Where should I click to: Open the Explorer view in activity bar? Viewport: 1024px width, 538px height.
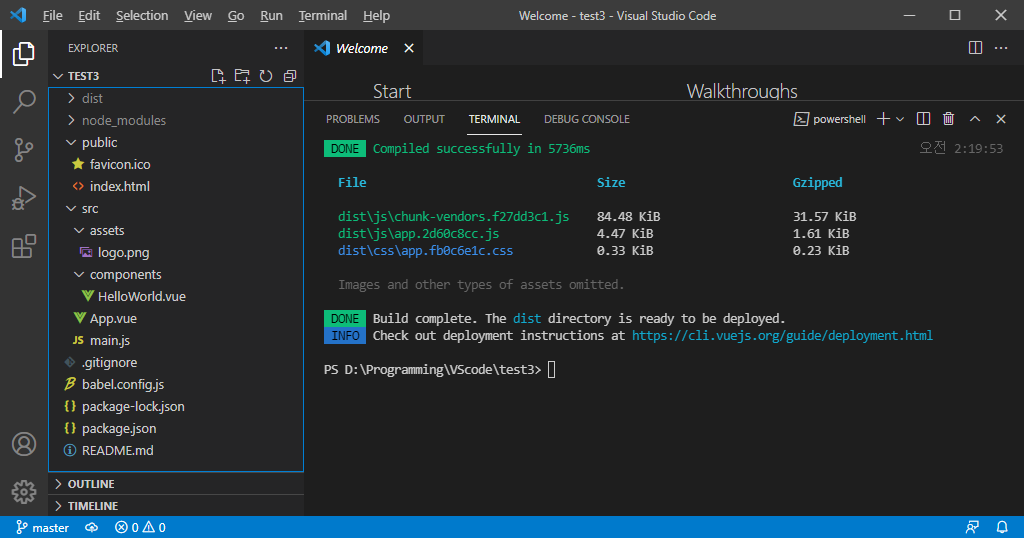point(24,54)
